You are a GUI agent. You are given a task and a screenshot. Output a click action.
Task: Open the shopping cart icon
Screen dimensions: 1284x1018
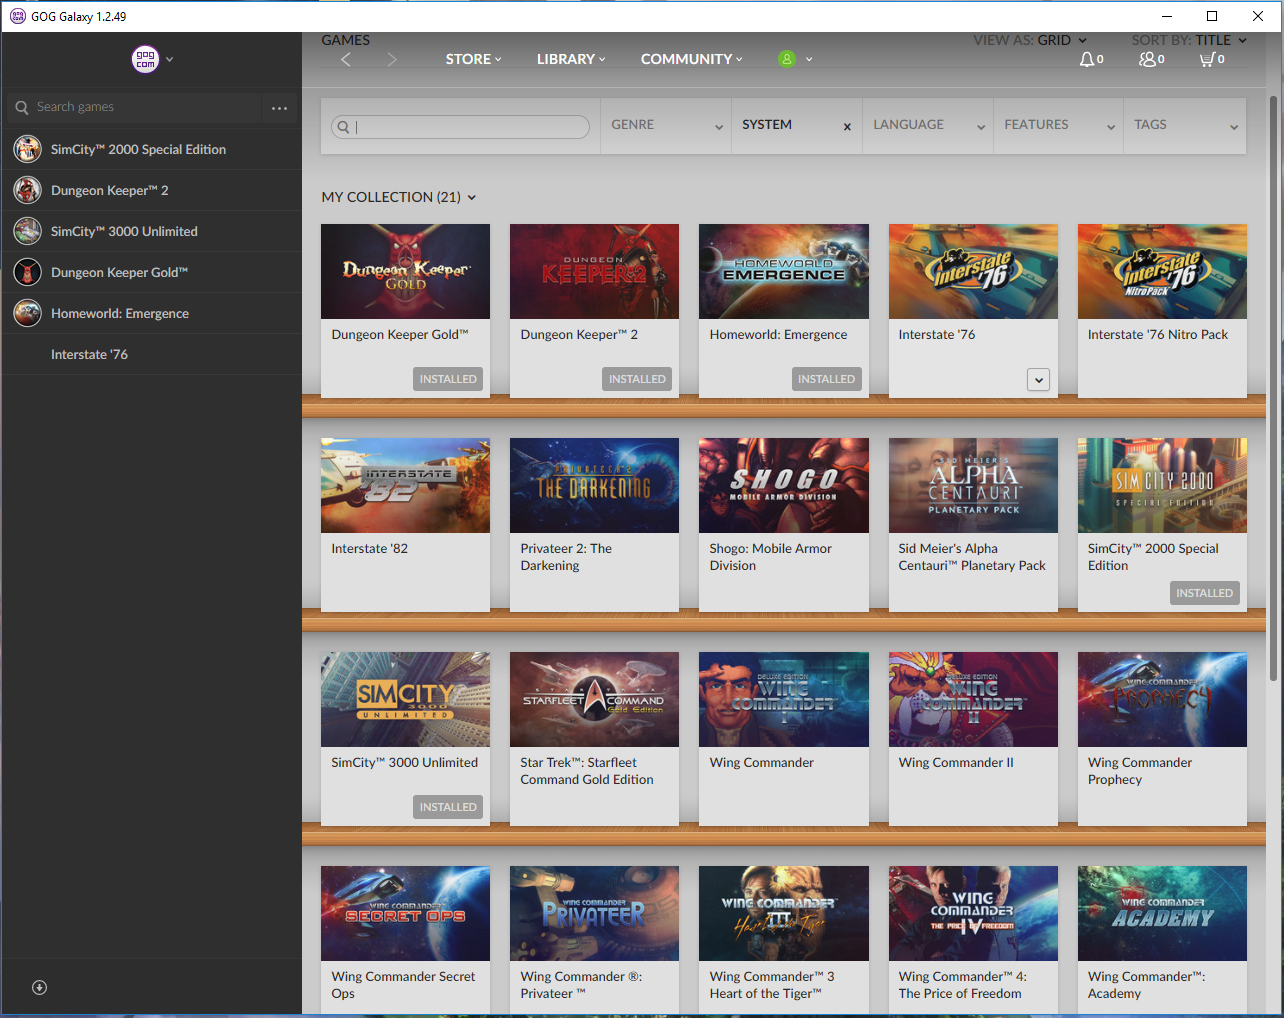tap(1207, 60)
